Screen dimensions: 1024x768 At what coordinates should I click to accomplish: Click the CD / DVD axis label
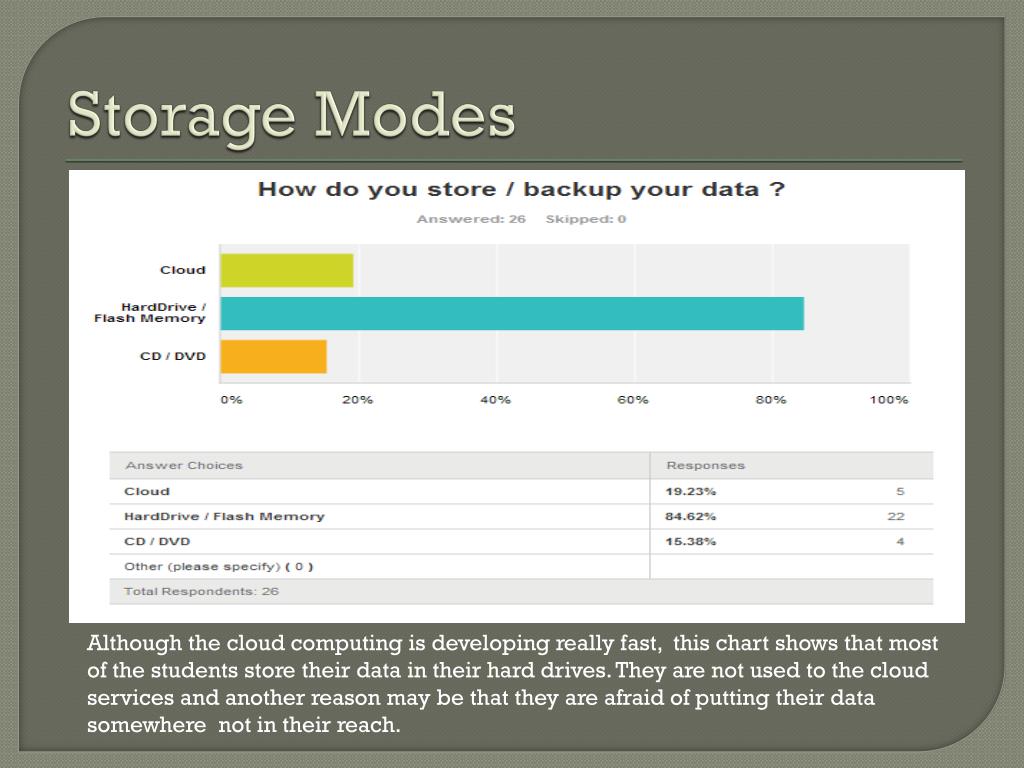coord(173,357)
